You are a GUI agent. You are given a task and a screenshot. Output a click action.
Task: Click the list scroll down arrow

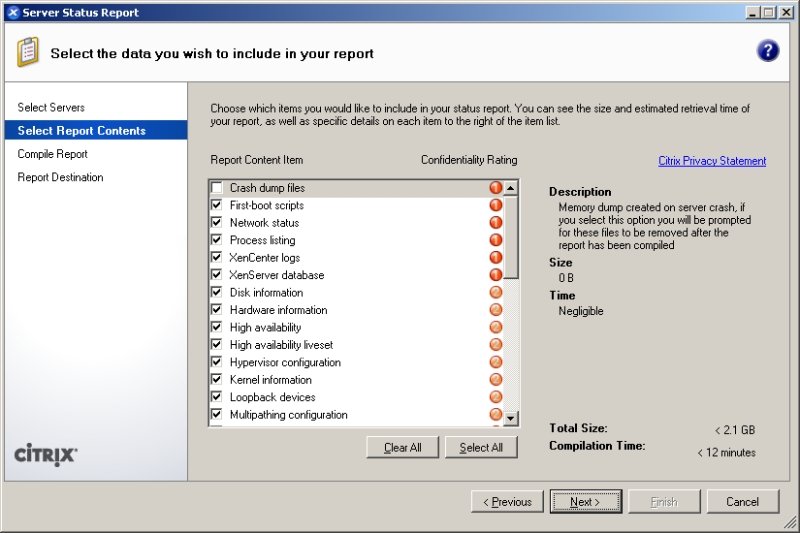(x=511, y=419)
